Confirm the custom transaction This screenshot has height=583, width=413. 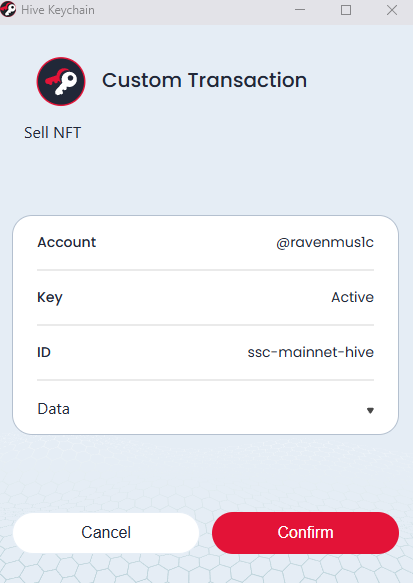pyautogui.click(x=305, y=532)
